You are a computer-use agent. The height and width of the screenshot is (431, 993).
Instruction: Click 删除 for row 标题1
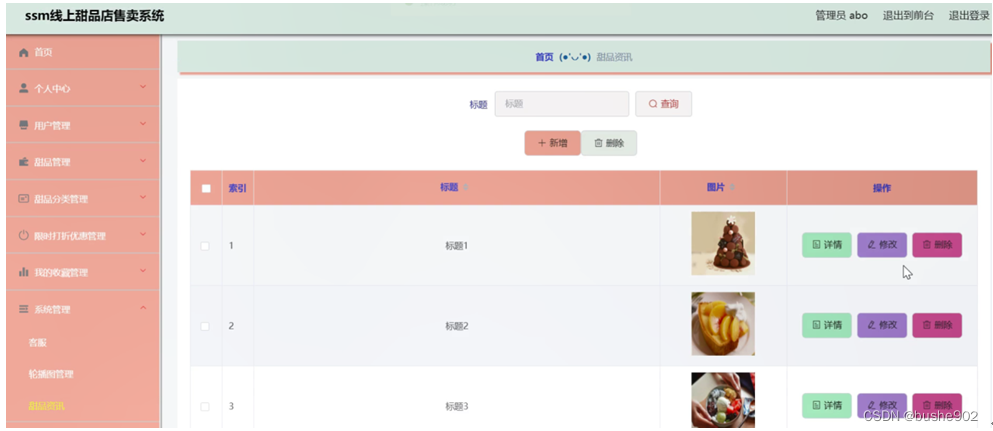[x=937, y=245]
